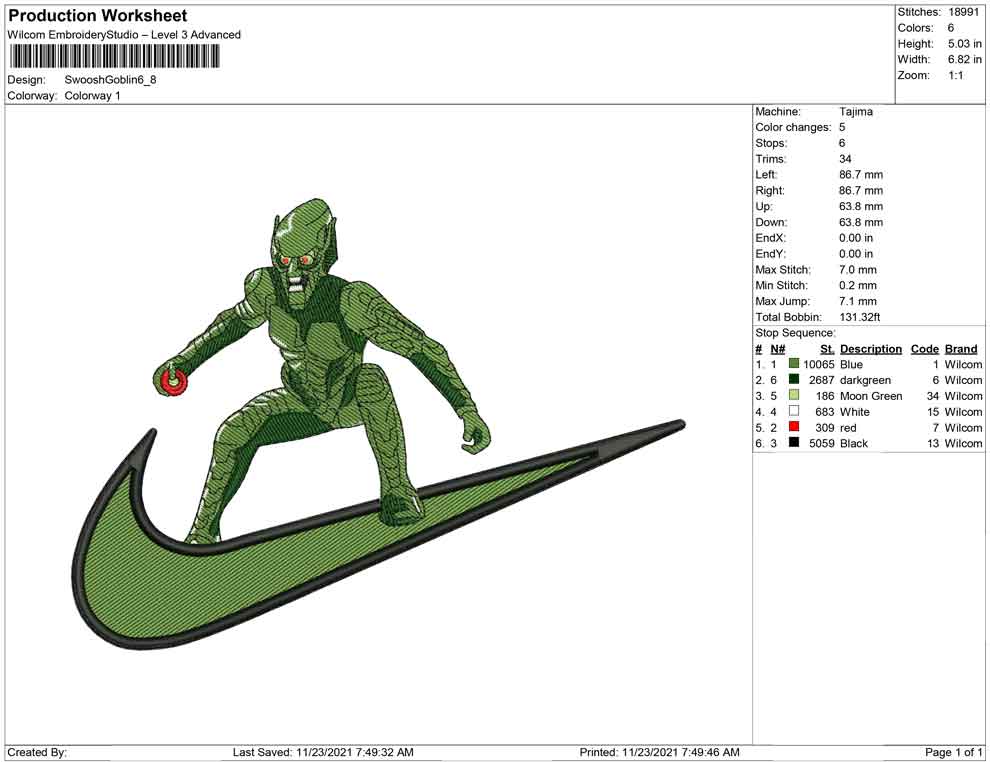The image size is (990, 762).
Task: Click the Machine value 'Tajima'
Action: [856, 112]
